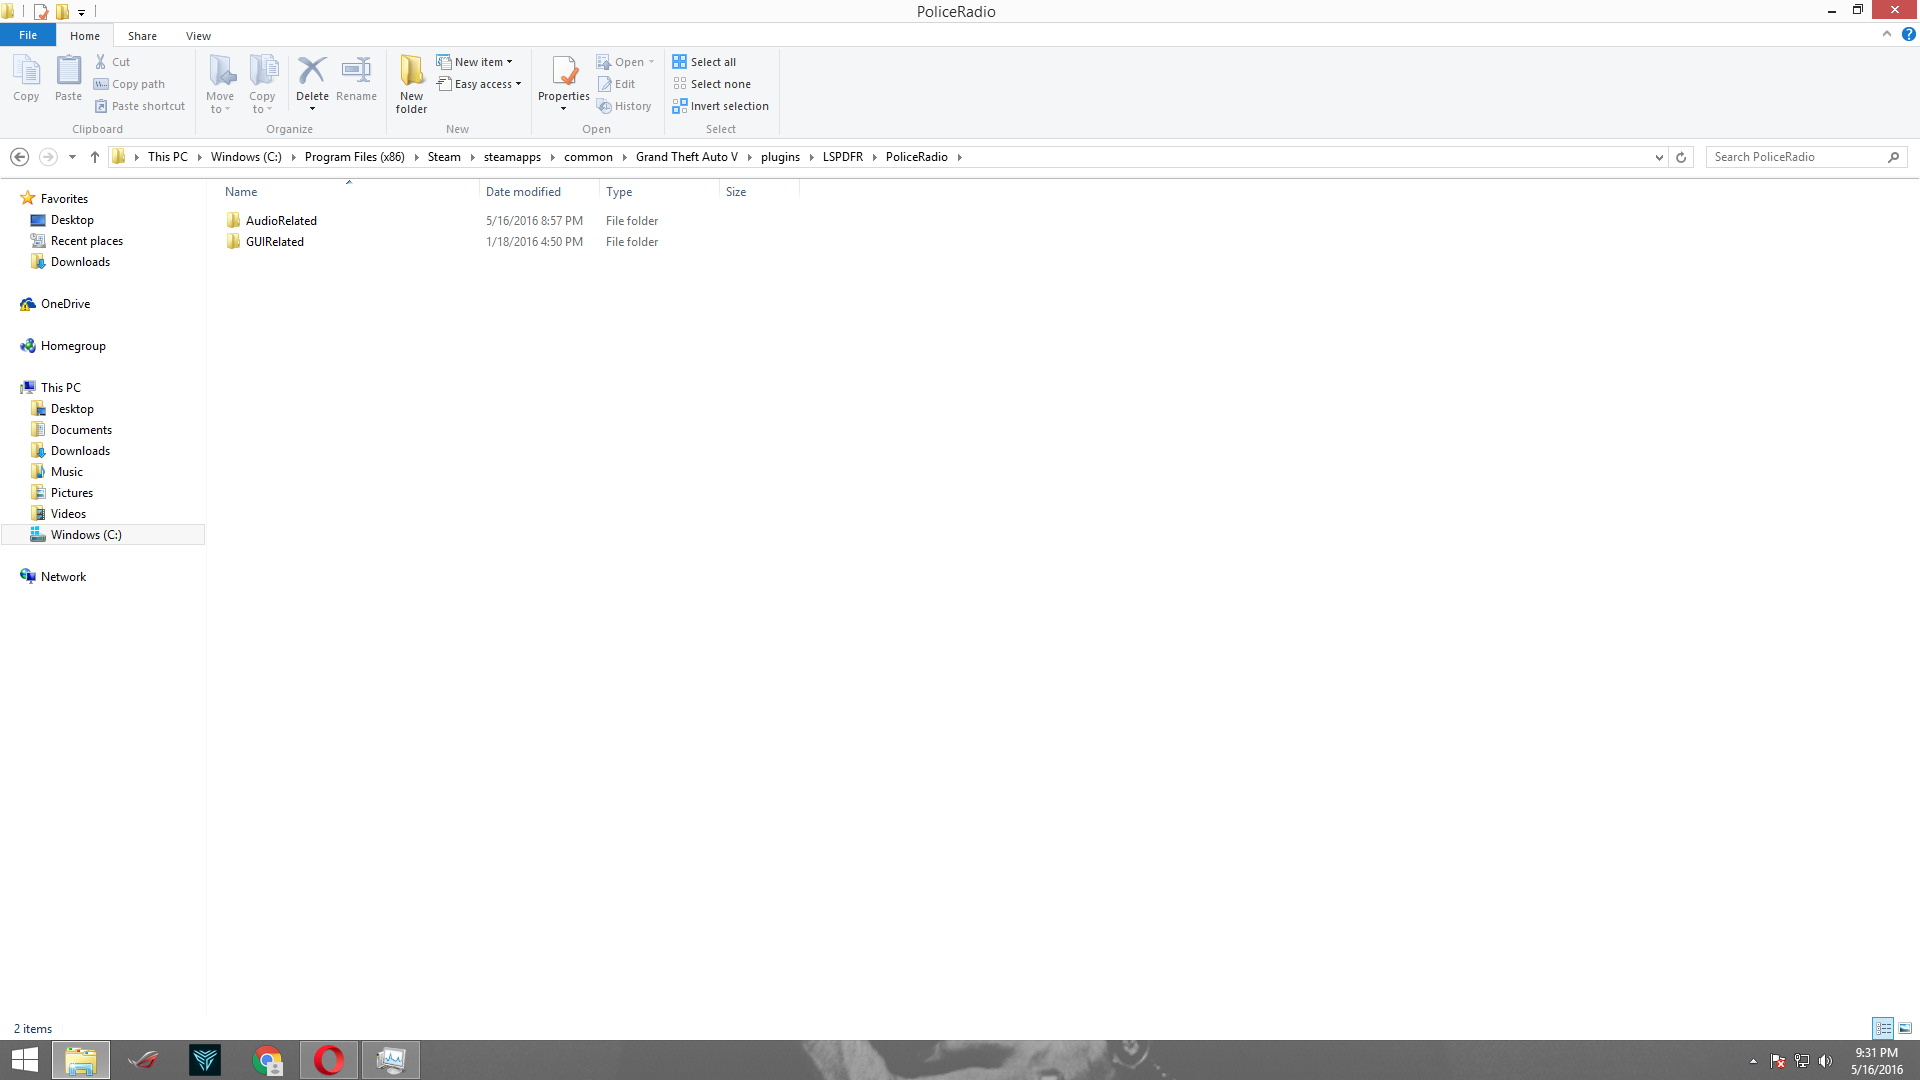Refresh the PoliceRadio folder view
The image size is (1920, 1080).
click(1681, 157)
